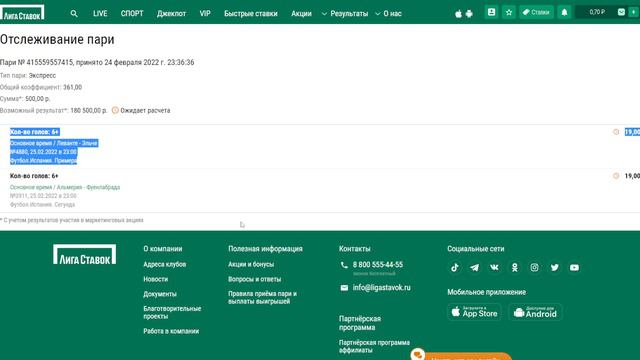The width and height of the screenshot is (640, 360).
Task: Open the LIVE menu item
Action: [100, 13]
